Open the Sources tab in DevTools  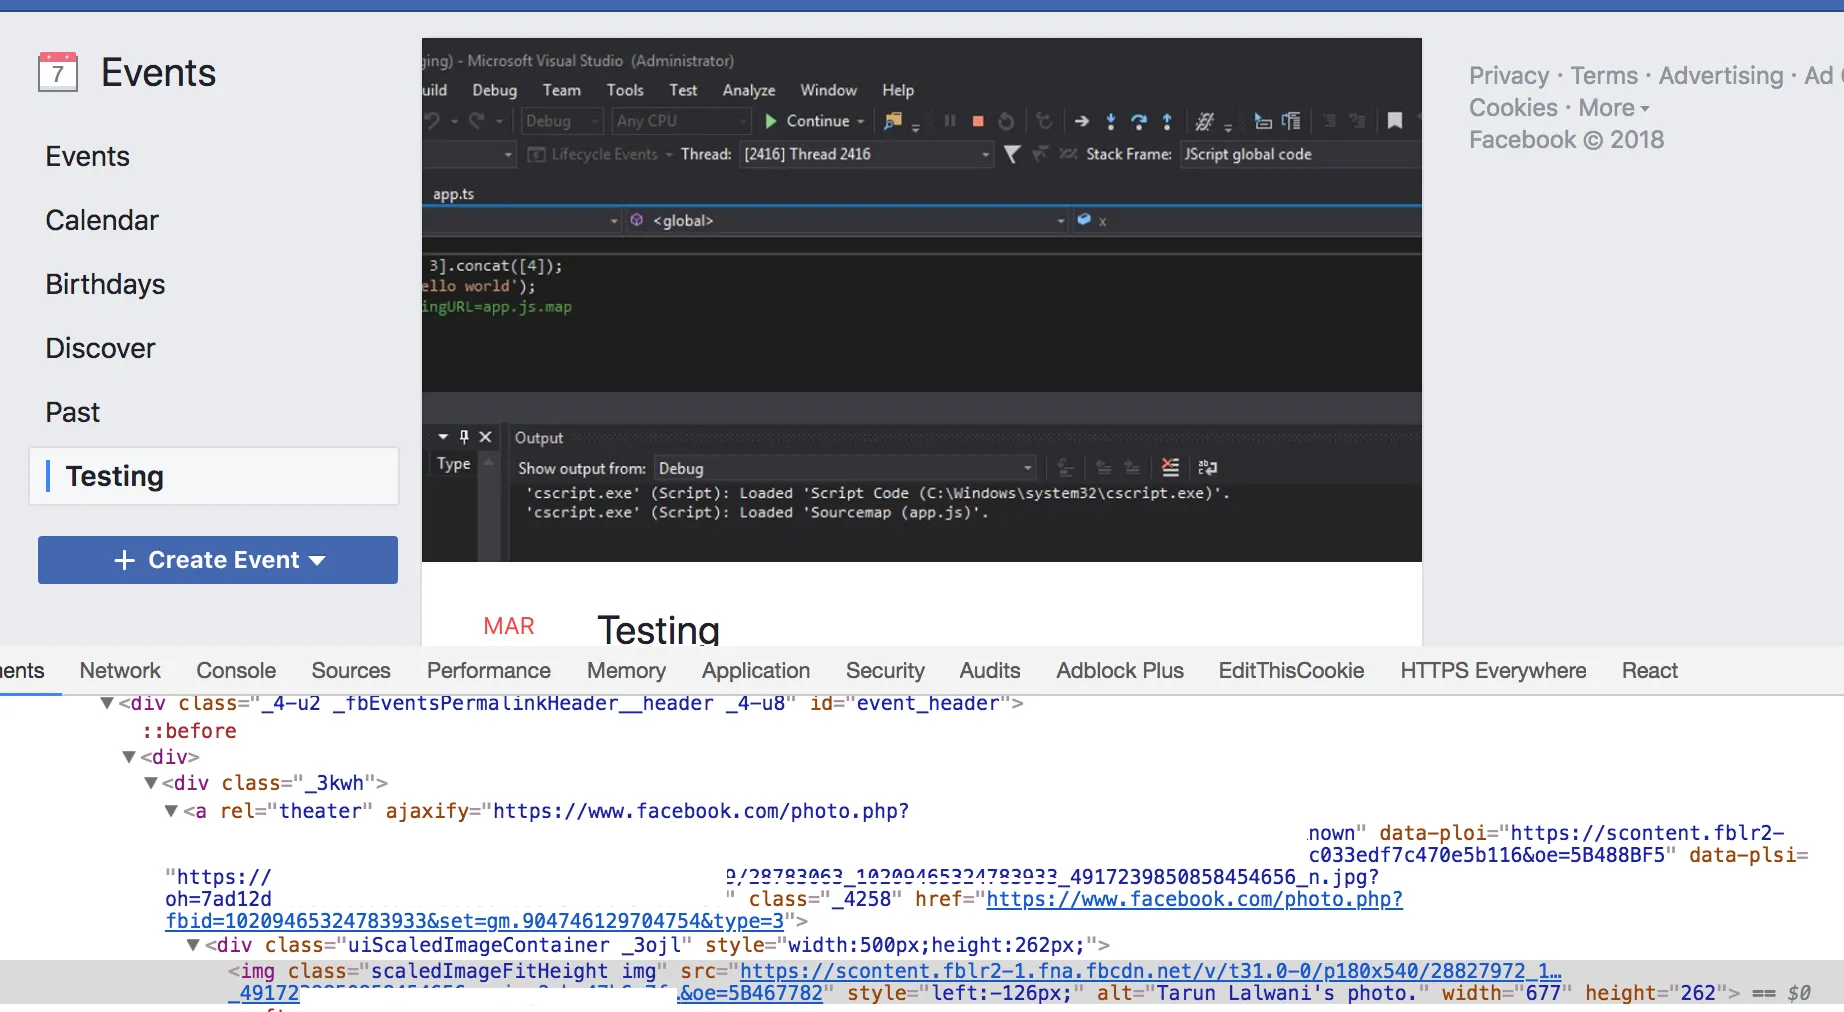pos(351,671)
